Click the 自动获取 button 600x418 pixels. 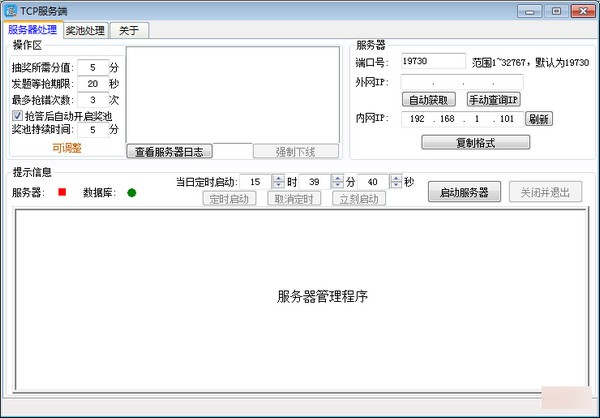(x=429, y=100)
